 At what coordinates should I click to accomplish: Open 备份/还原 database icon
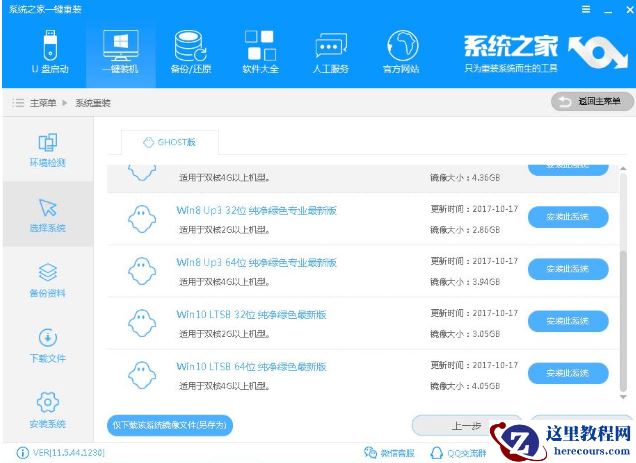[191, 52]
